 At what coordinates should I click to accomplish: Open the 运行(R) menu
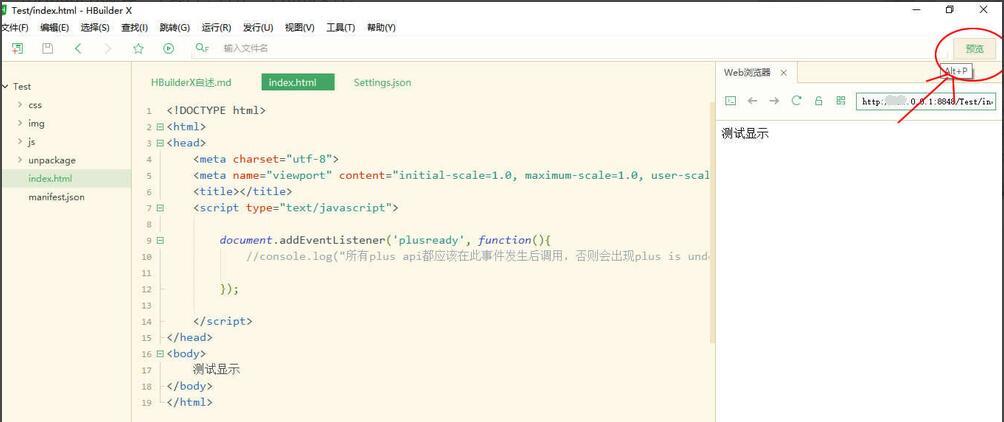coord(216,28)
